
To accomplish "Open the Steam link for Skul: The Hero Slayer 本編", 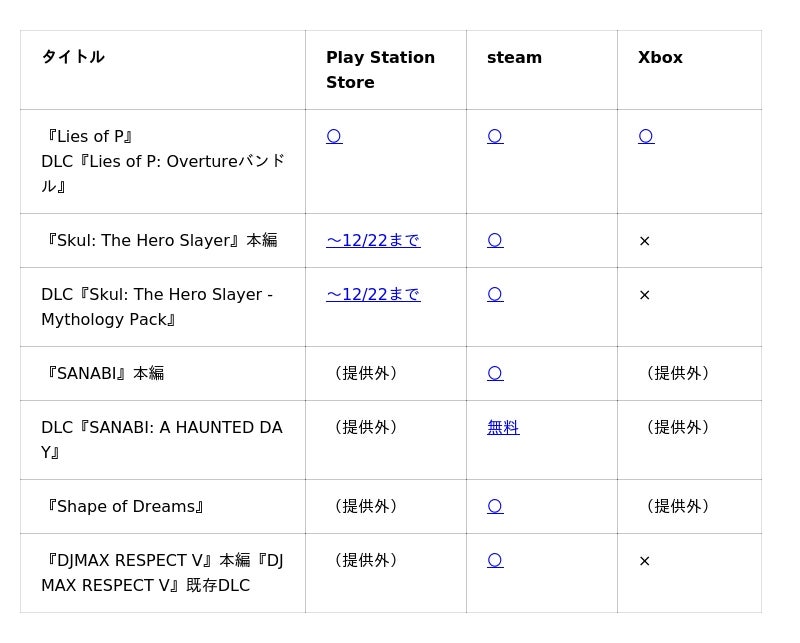I will point(495,240).
